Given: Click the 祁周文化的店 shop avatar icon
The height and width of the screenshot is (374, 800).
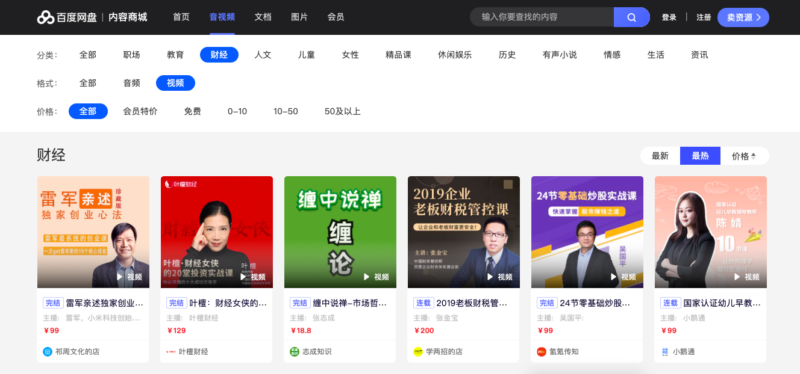Looking at the screenshot, I should [x=47, y=352].
